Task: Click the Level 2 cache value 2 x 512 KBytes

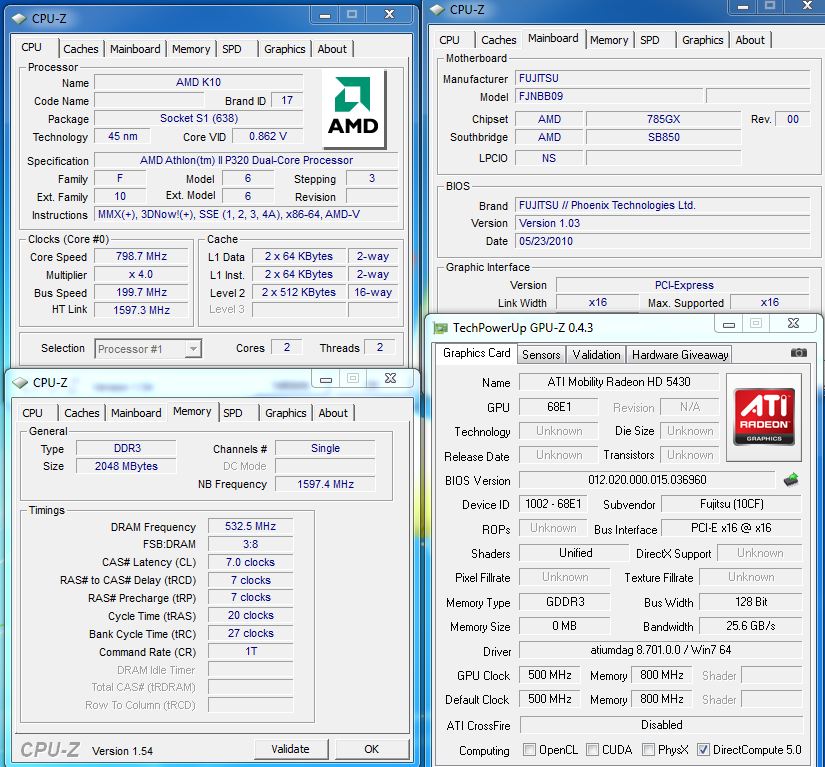Action: [299, 292]
